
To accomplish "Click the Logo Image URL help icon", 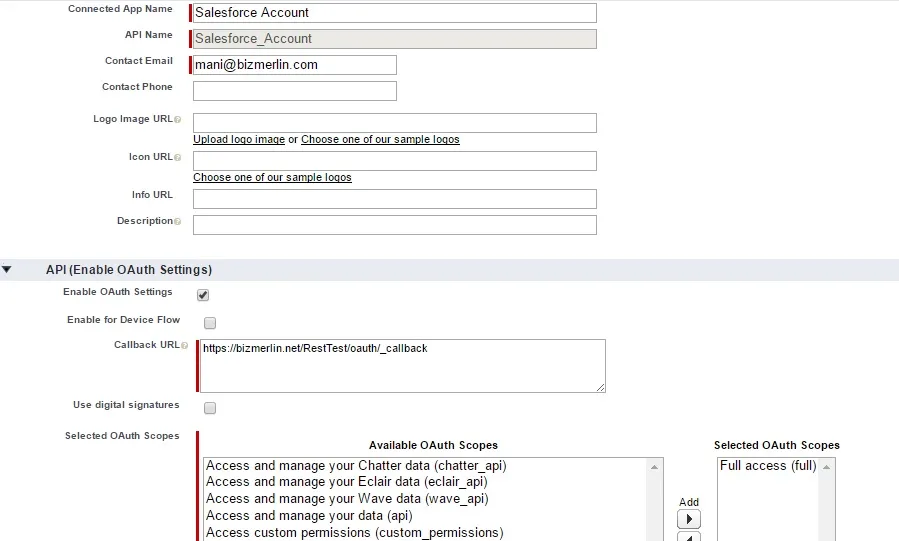I will [178, 119].
